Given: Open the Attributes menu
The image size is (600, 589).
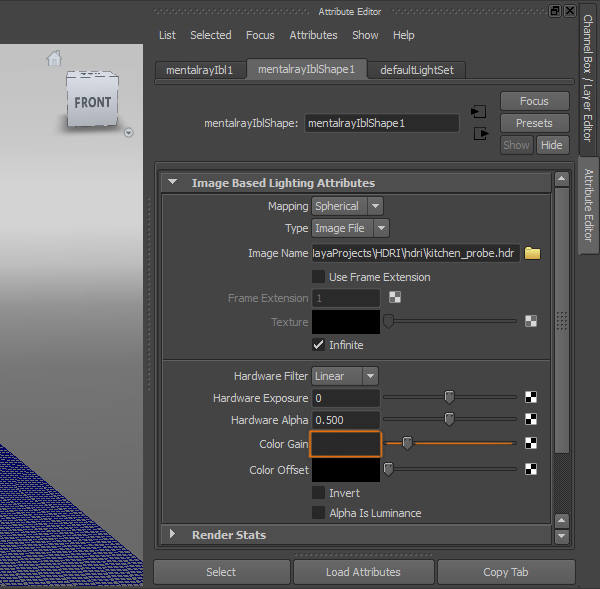Looking at the screenshot, I should click(x=313, y=35).
